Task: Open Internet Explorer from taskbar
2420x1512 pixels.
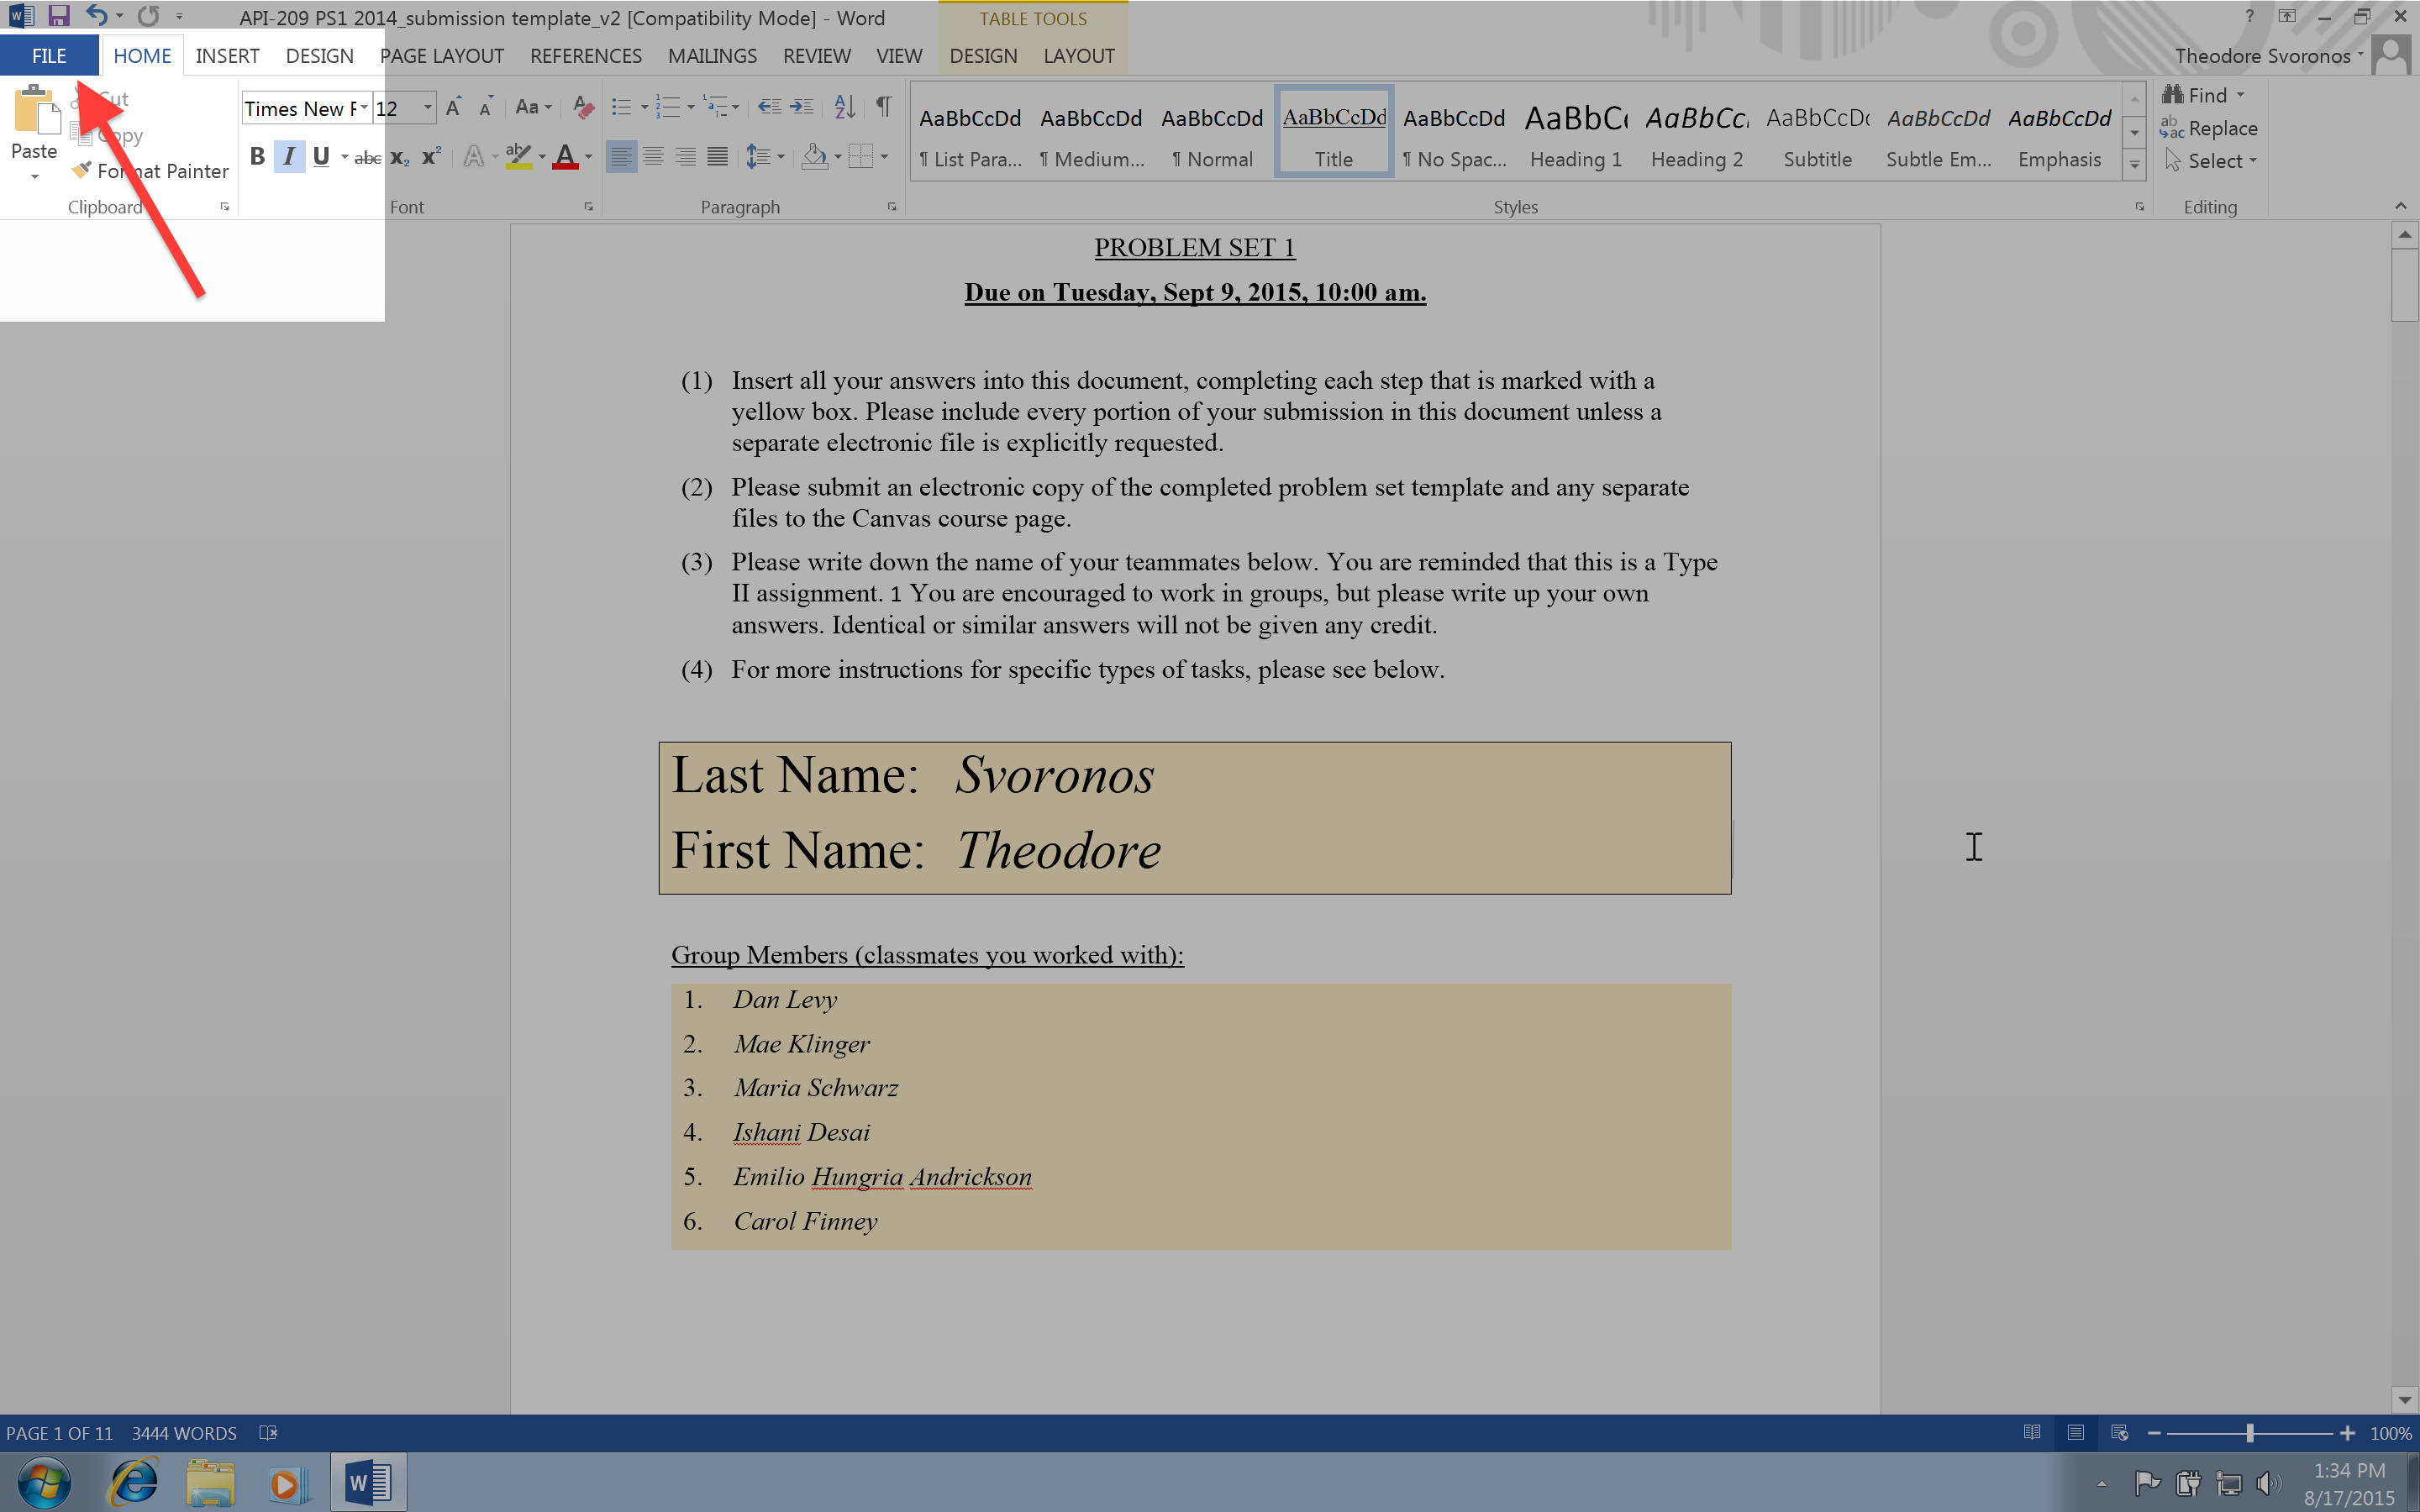Action: 134,1482
